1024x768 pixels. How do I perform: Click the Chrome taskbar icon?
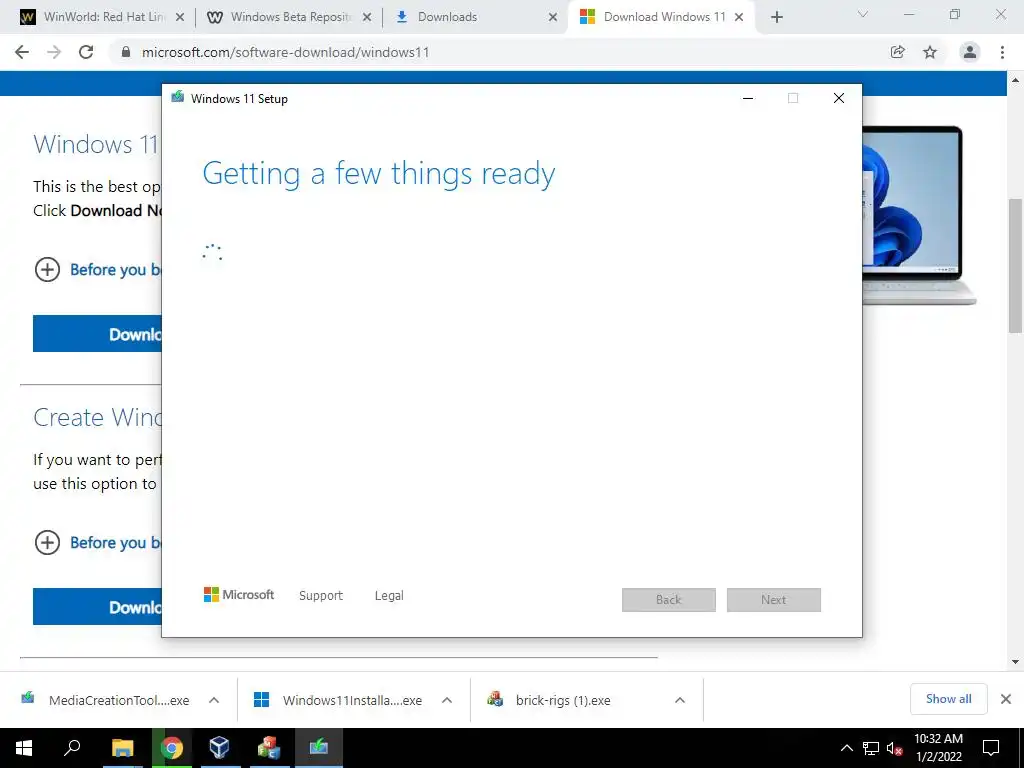pyautogui.click(x=172, y=748)
